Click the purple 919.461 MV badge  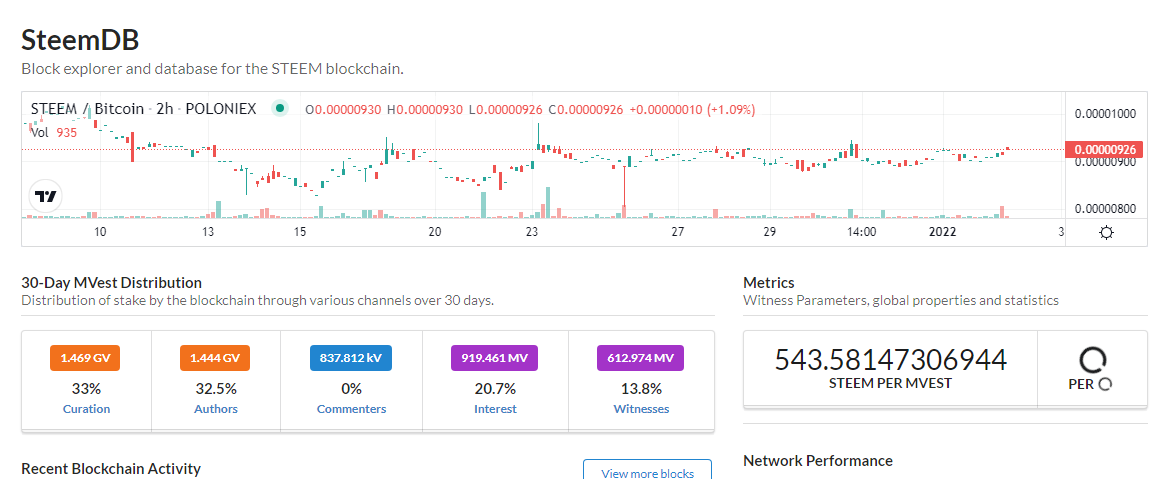point(494,358)
